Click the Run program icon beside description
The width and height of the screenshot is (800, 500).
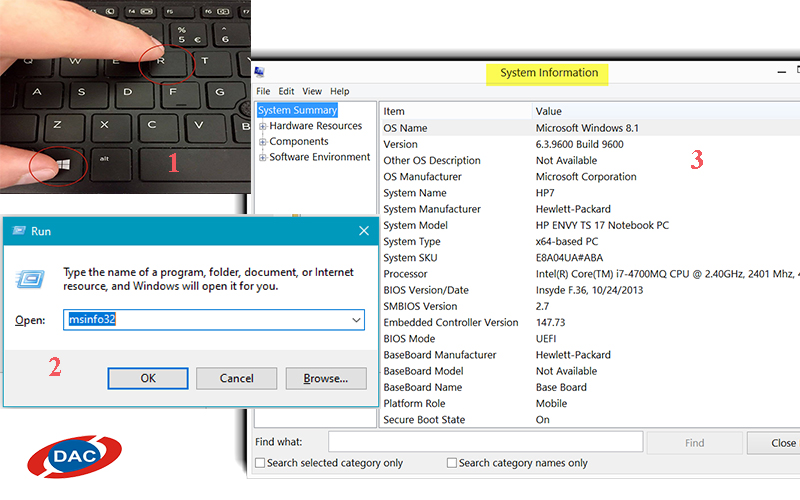tap(30, 279)
